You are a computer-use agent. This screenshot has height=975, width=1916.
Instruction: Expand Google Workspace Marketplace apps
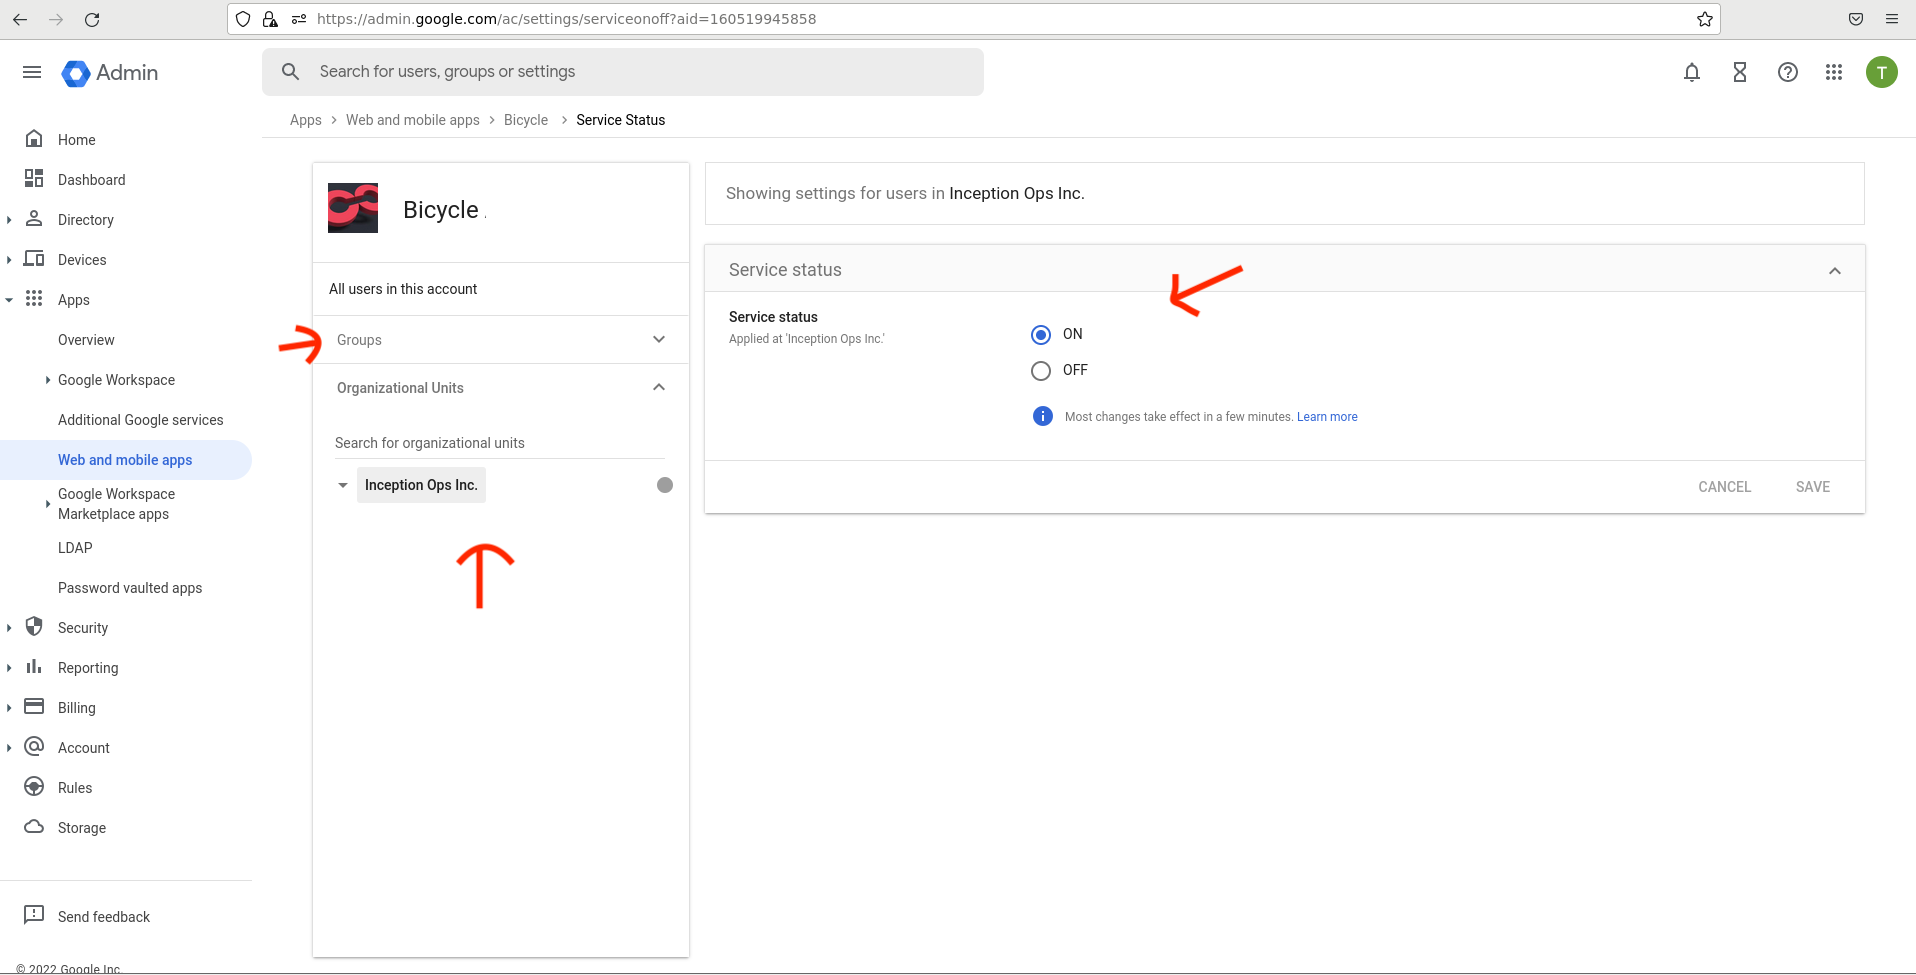coord(47,504)
